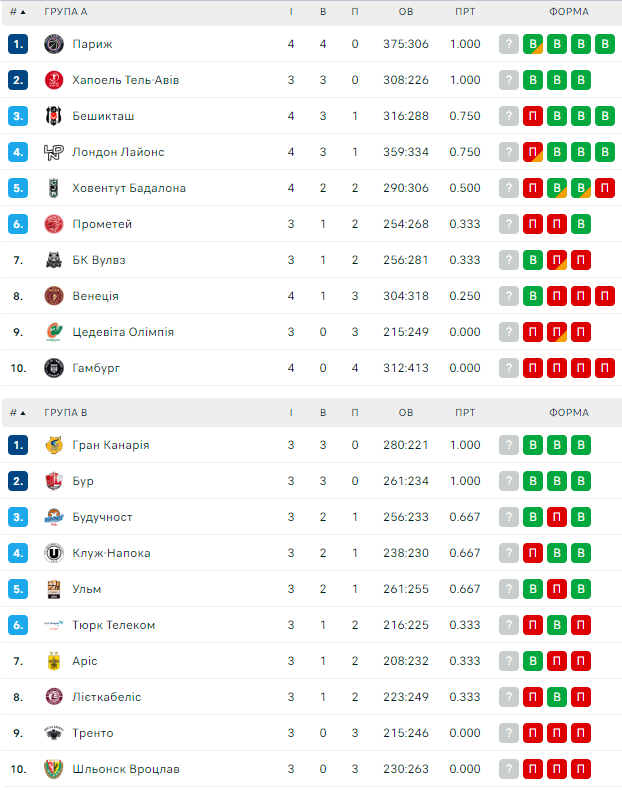Click ФОРМА column header in Група A
The image size is (622, 790).
pyautogui.click(x=568, y=12)
